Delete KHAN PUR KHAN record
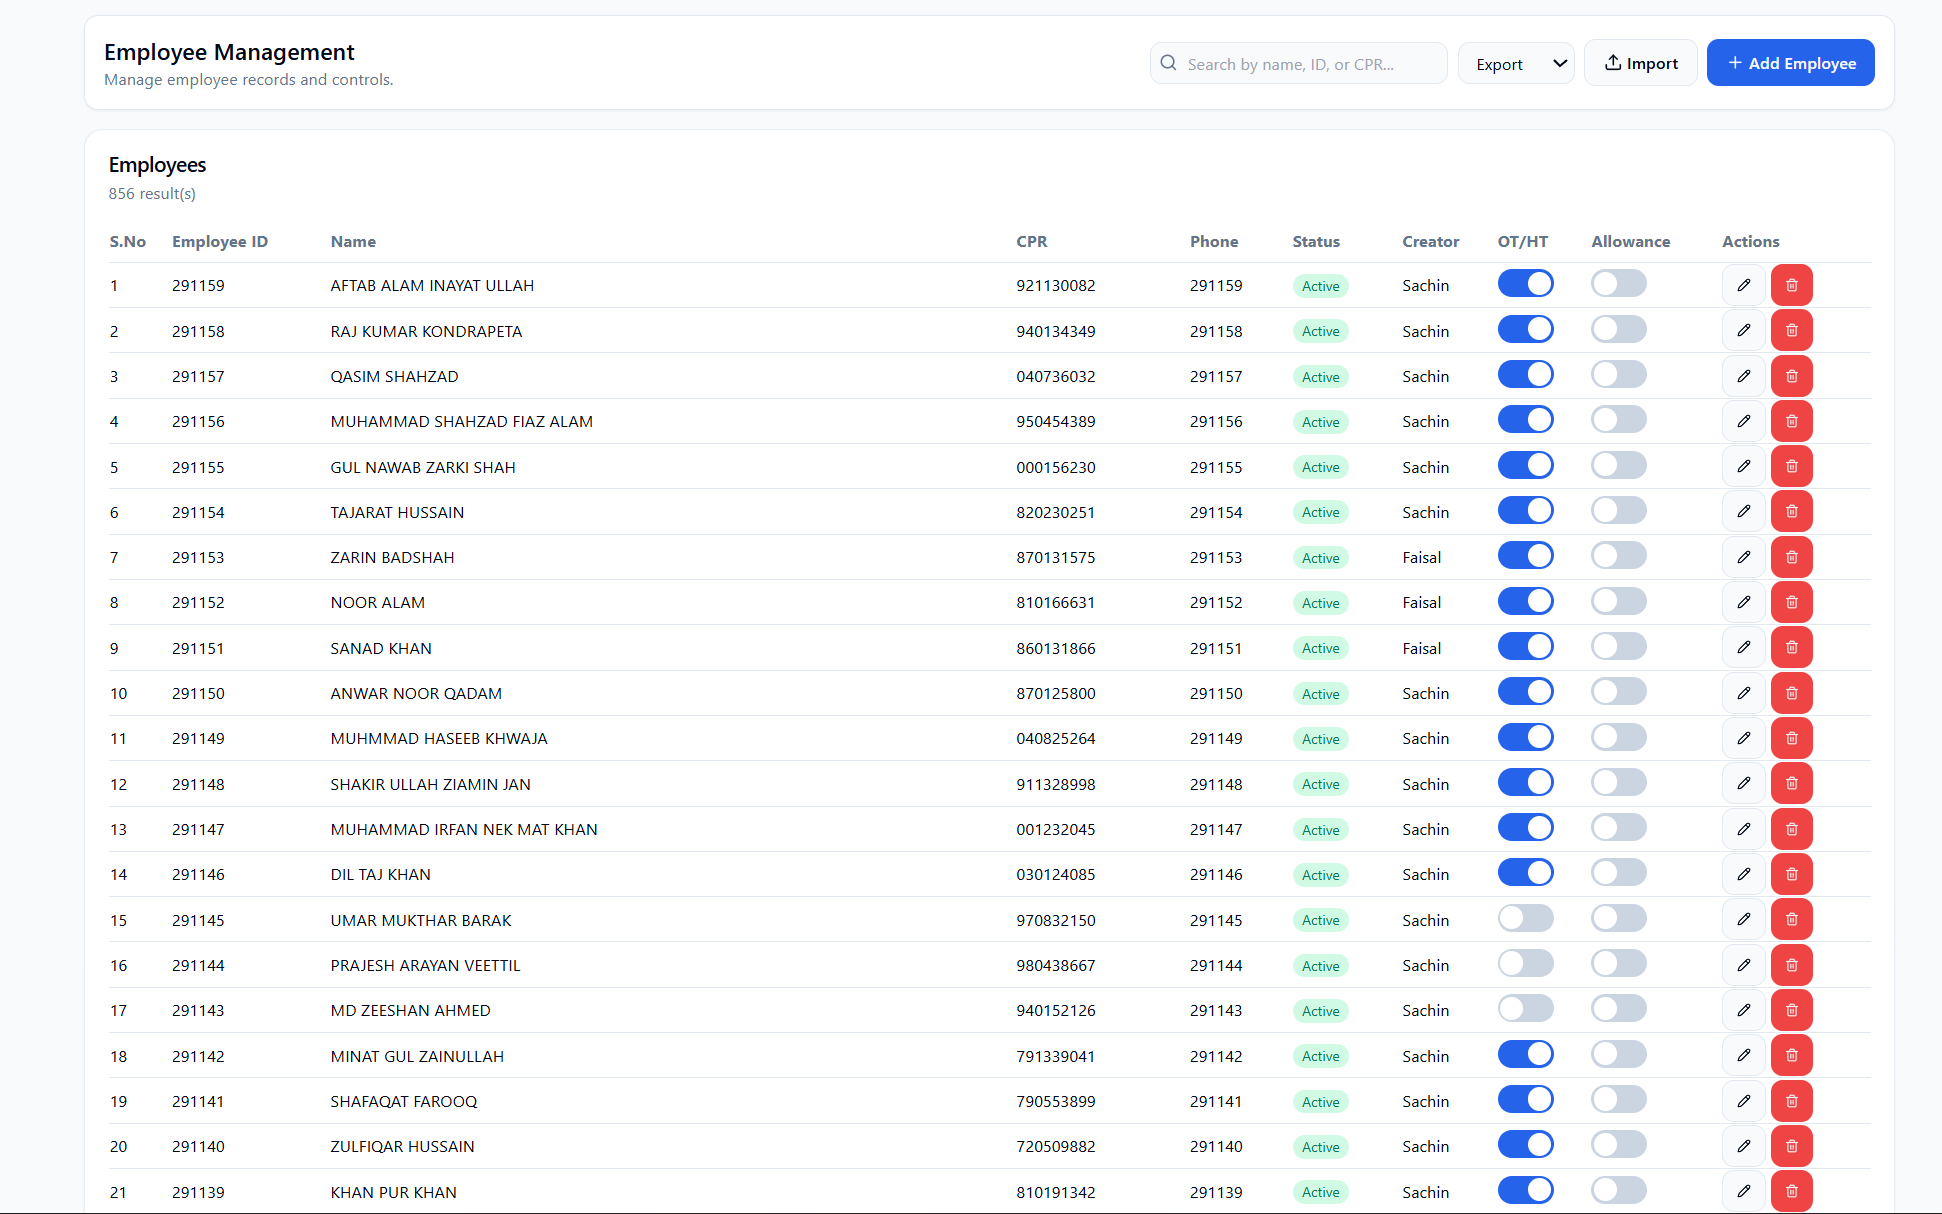This screenshot has width=1942, height=1214. pyautogui.click(x=1791, y=1191)
